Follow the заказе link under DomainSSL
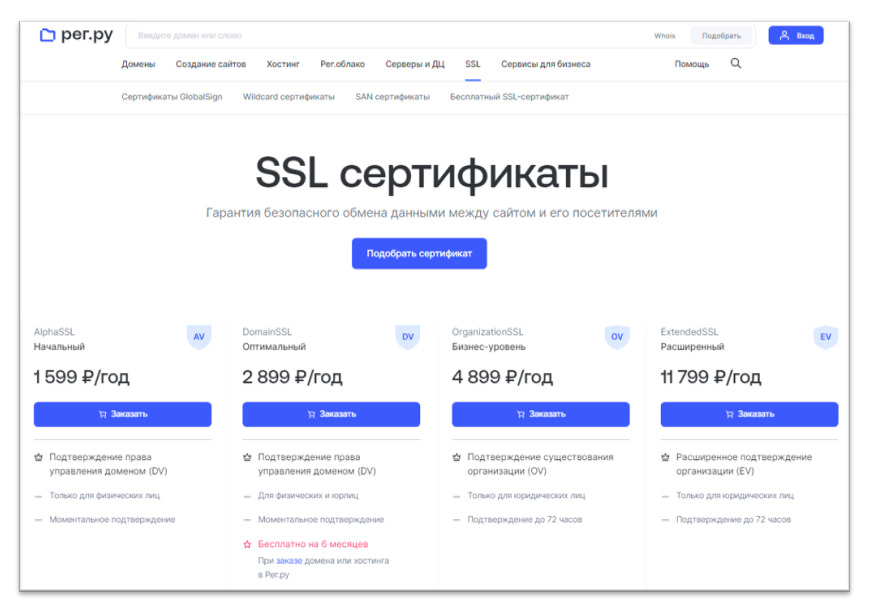871x614 pixels. point(289,561)
